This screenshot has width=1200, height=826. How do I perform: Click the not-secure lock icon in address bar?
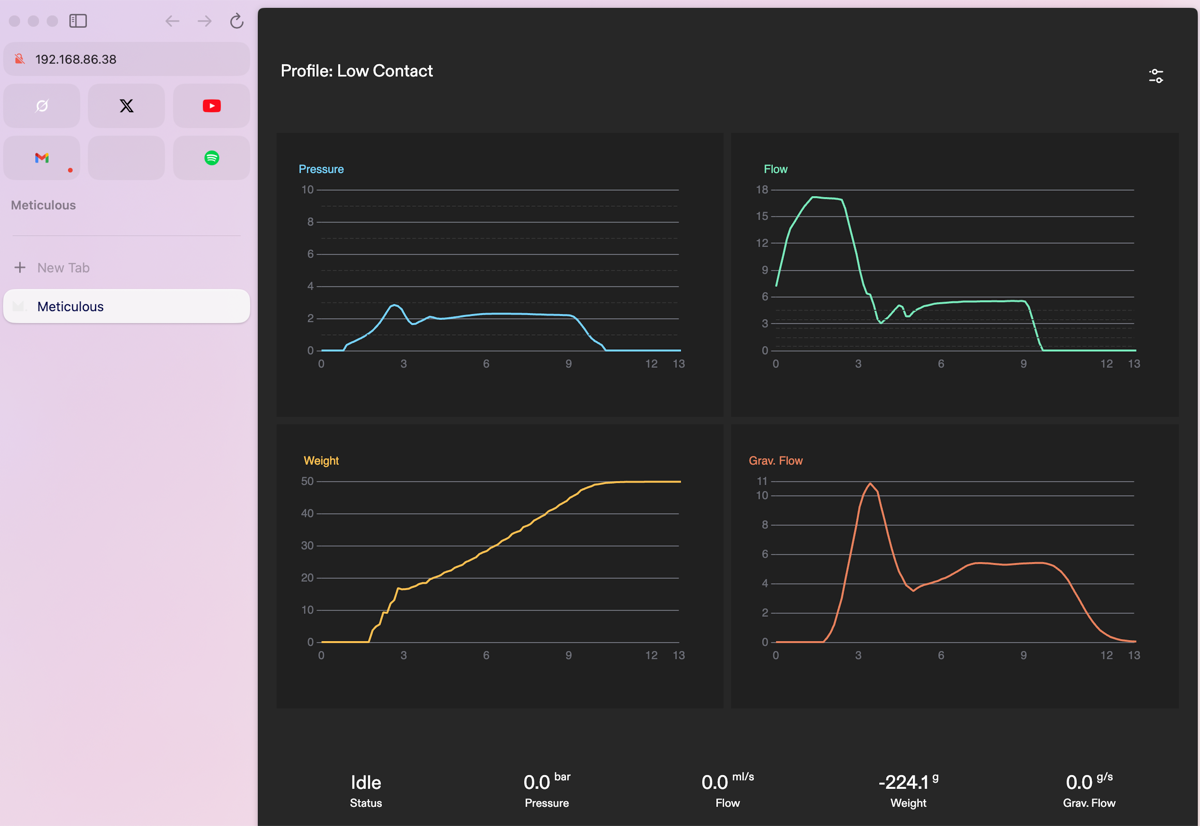[19, 59]
